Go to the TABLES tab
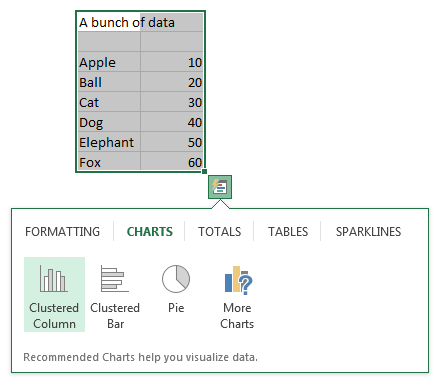 tap(288, 231)
